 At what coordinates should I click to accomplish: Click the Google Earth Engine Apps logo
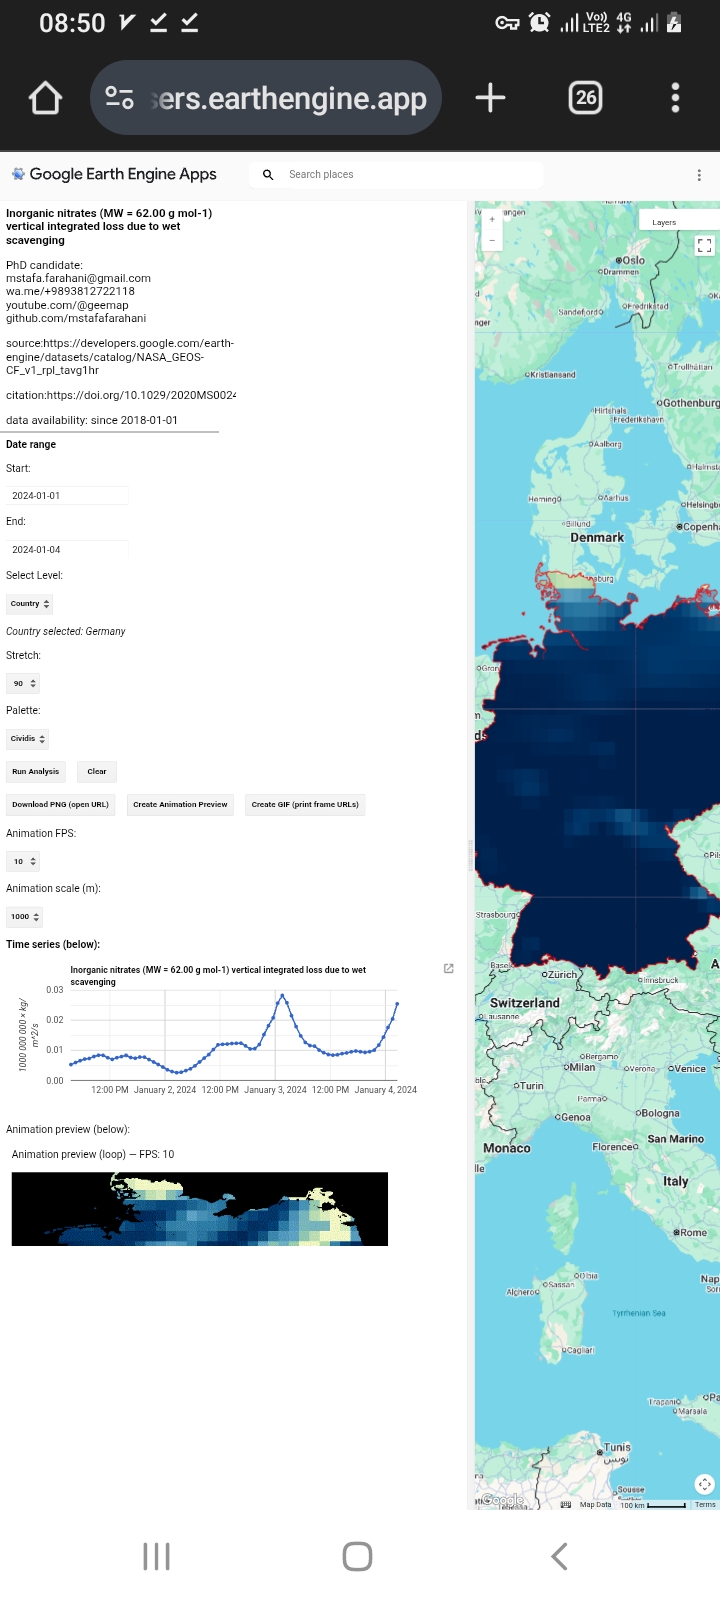(114, 174)
